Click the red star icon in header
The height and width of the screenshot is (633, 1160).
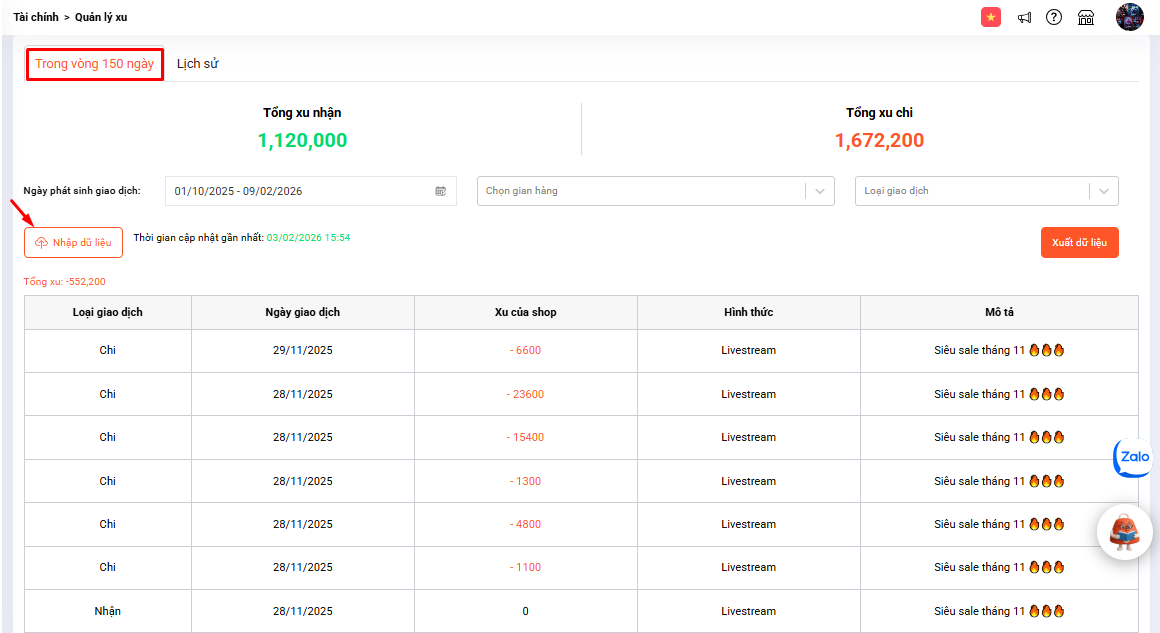pyautogui.click(x=991, y=17)
